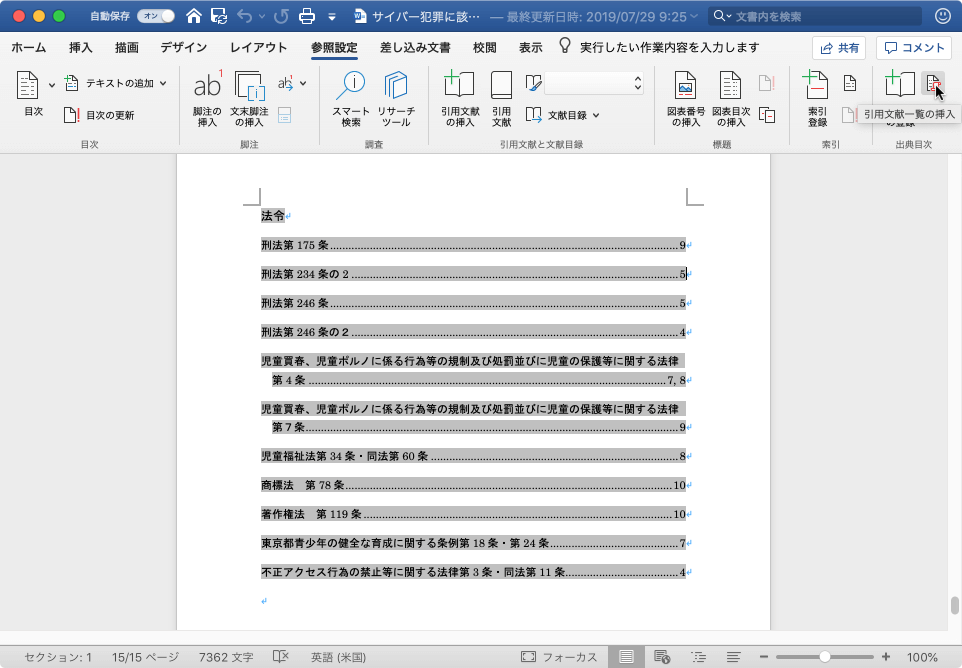Click the show notes icon in 脚注 group
Viewport: 962px width, 668px height.
tap(285, 115)
